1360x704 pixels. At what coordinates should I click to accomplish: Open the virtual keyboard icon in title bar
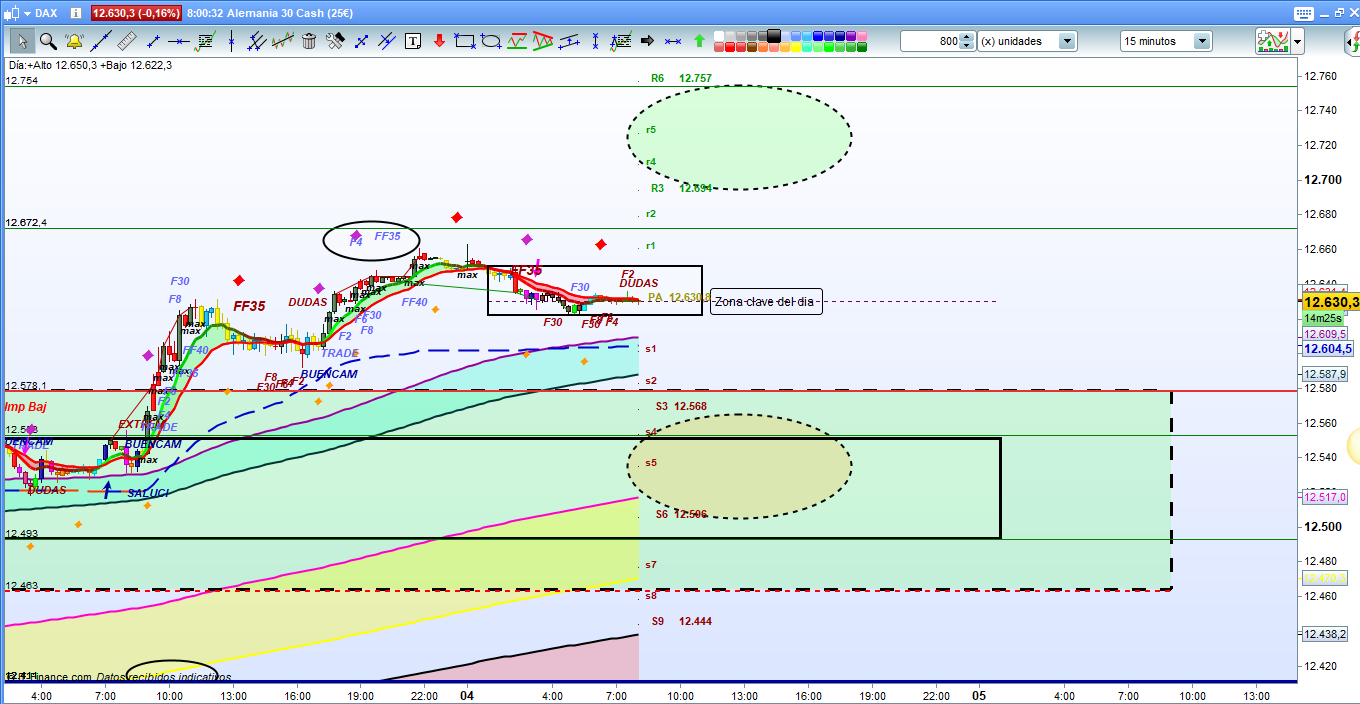pyautogui.click(x=1302, y=13)
